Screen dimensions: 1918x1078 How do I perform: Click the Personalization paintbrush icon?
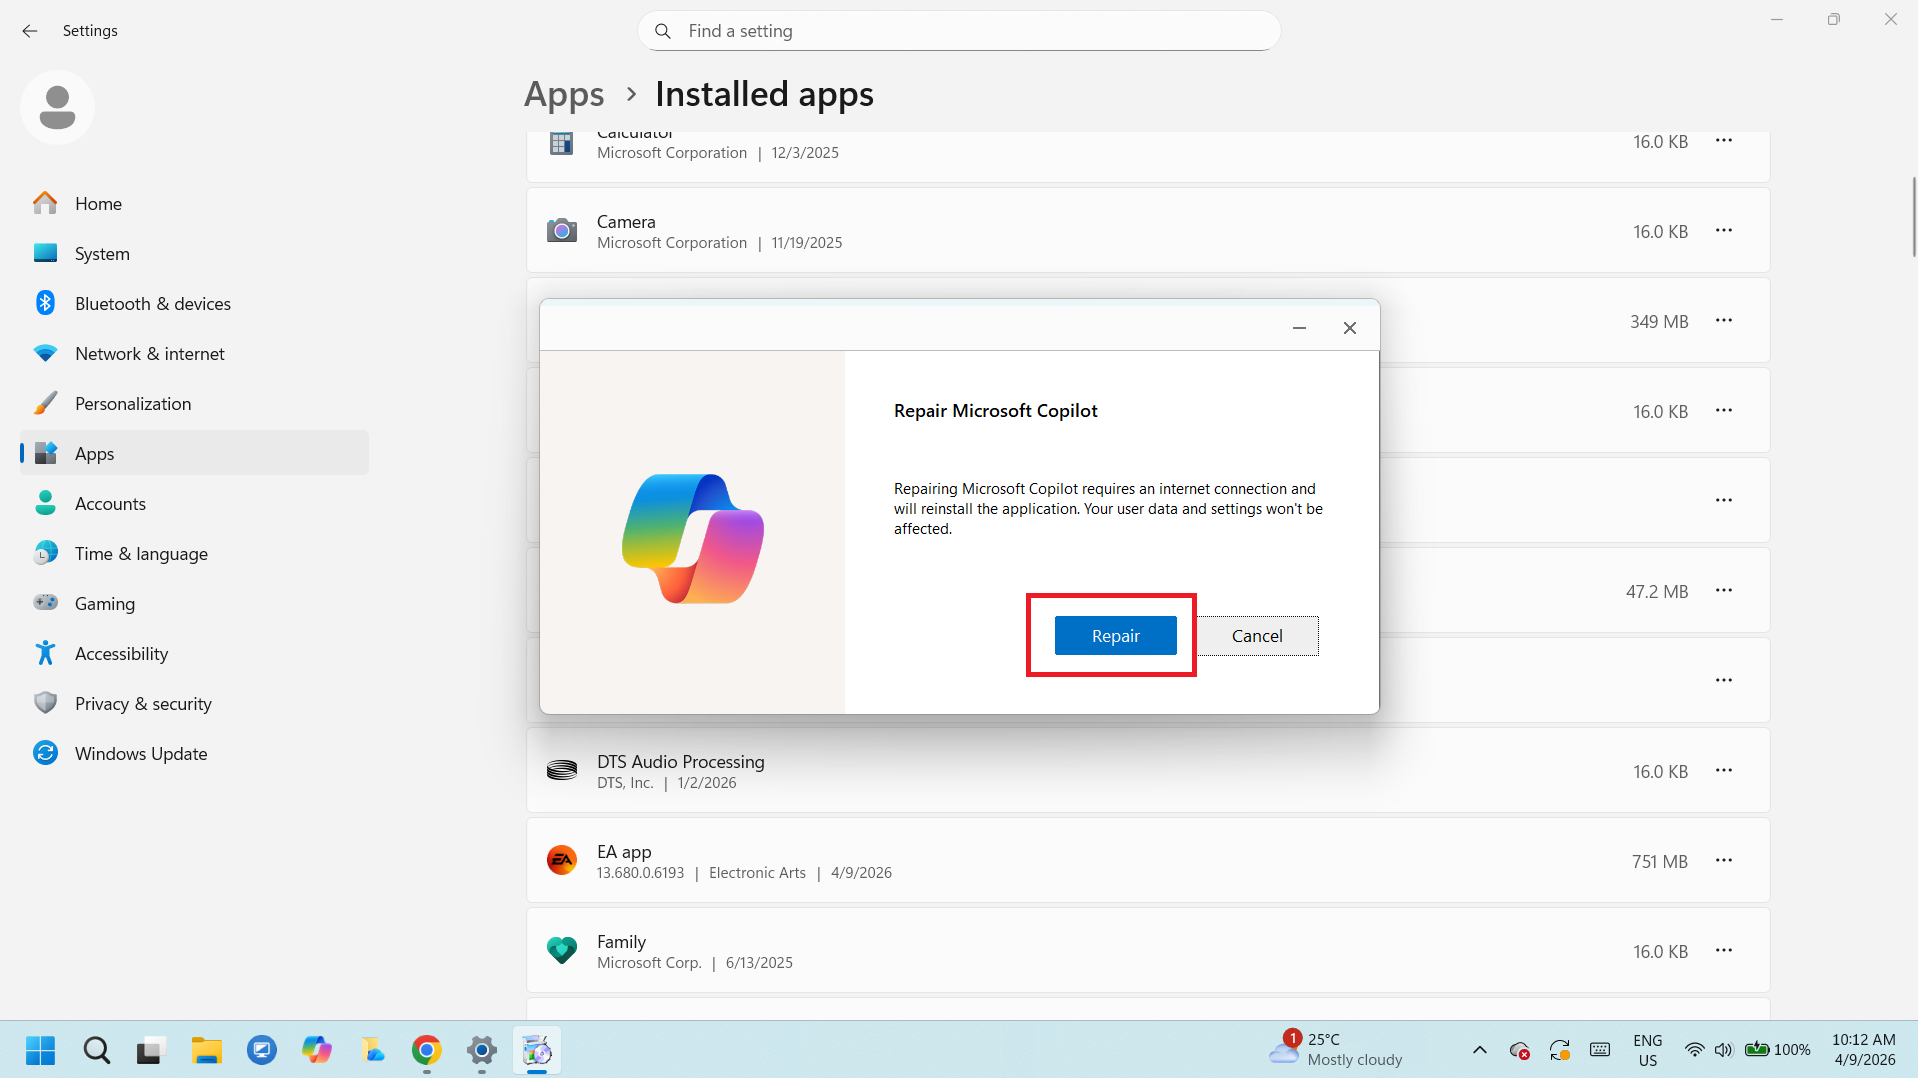coord(45,404)
